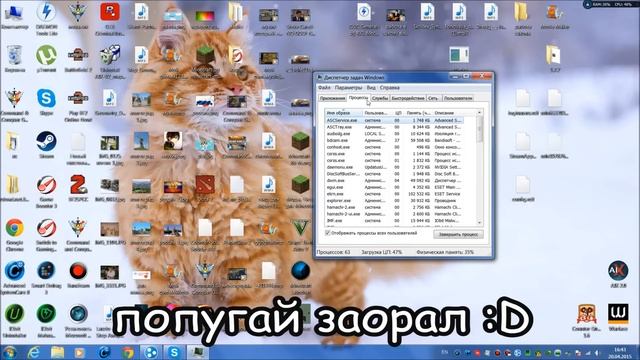Switch to the Службы tab
Screen dimensions: 640x360
(x=380, y=98)
